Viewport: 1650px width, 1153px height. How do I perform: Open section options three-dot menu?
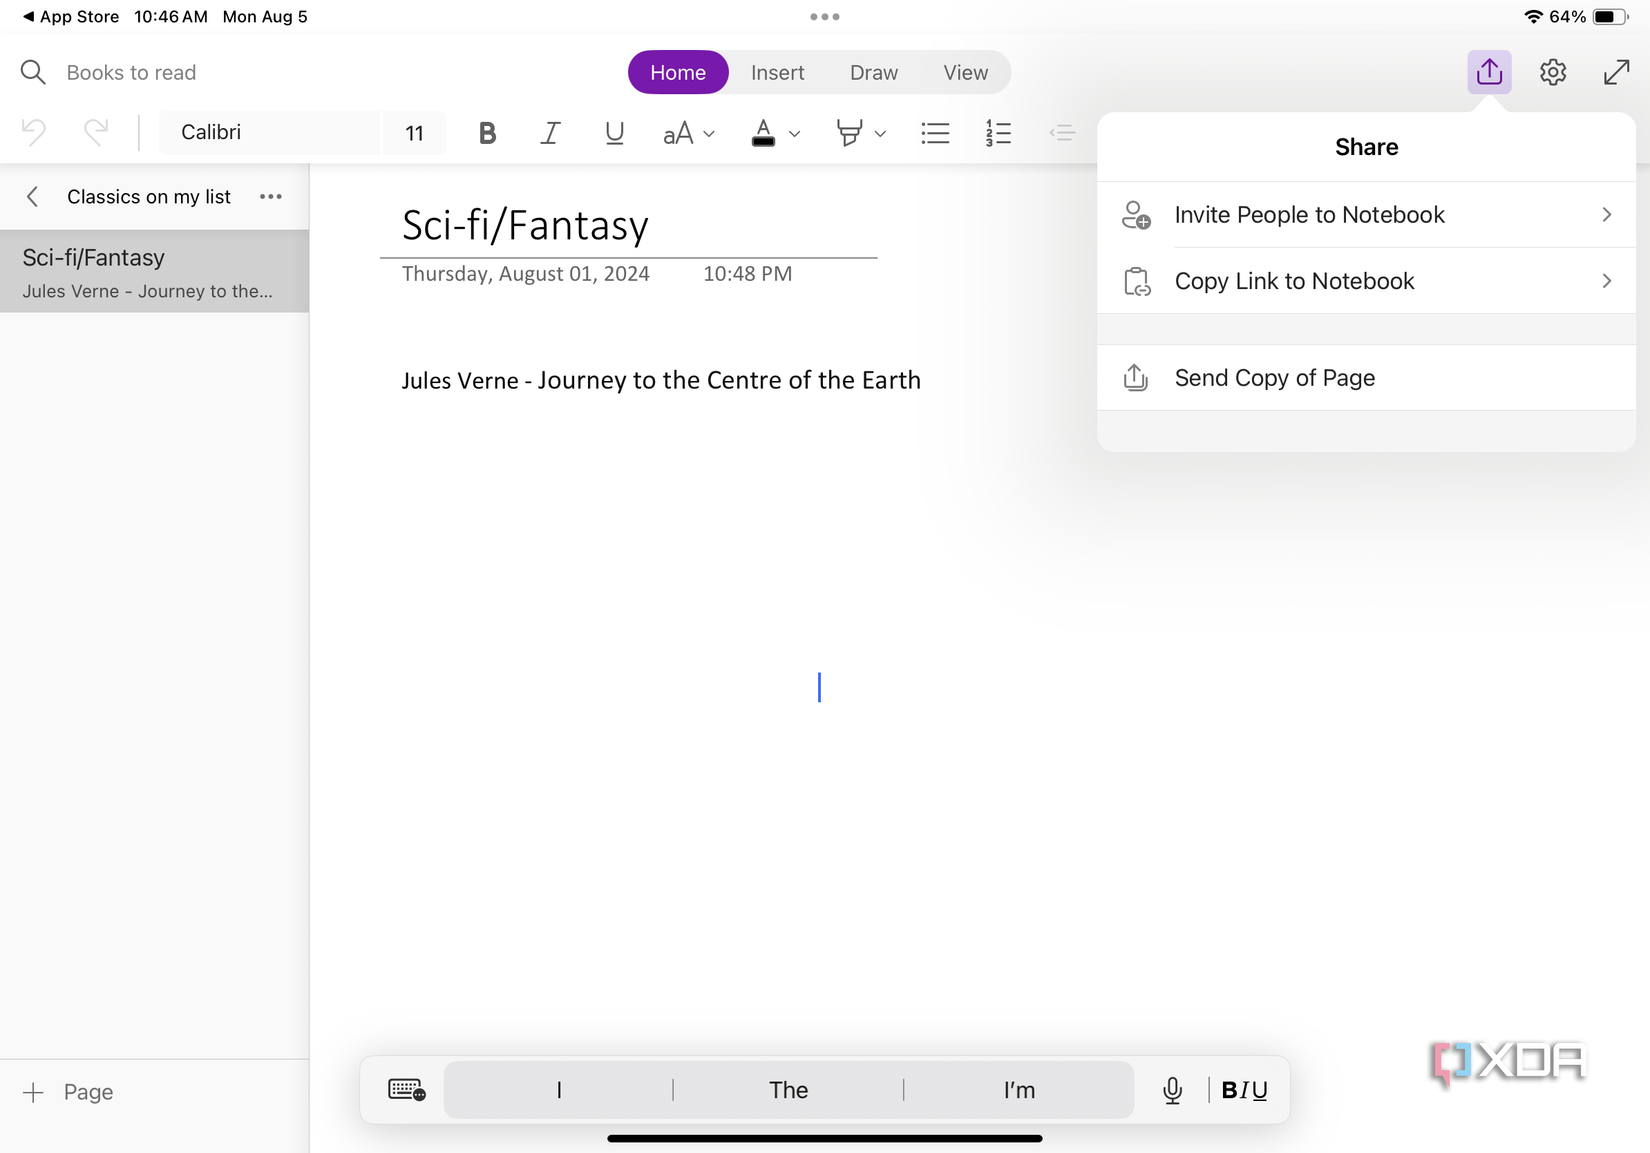coord(271,197)
